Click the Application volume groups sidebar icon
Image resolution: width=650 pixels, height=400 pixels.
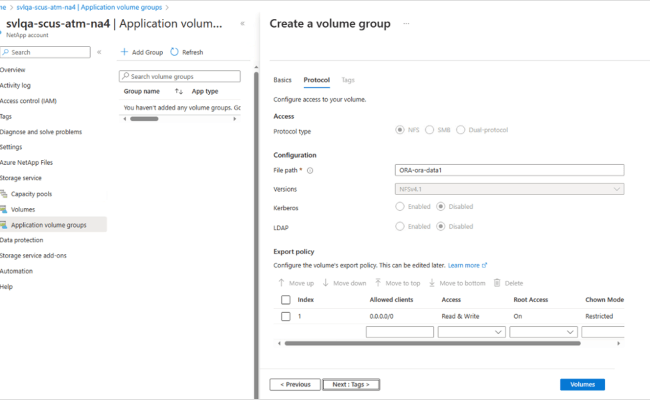coord(4,225)
